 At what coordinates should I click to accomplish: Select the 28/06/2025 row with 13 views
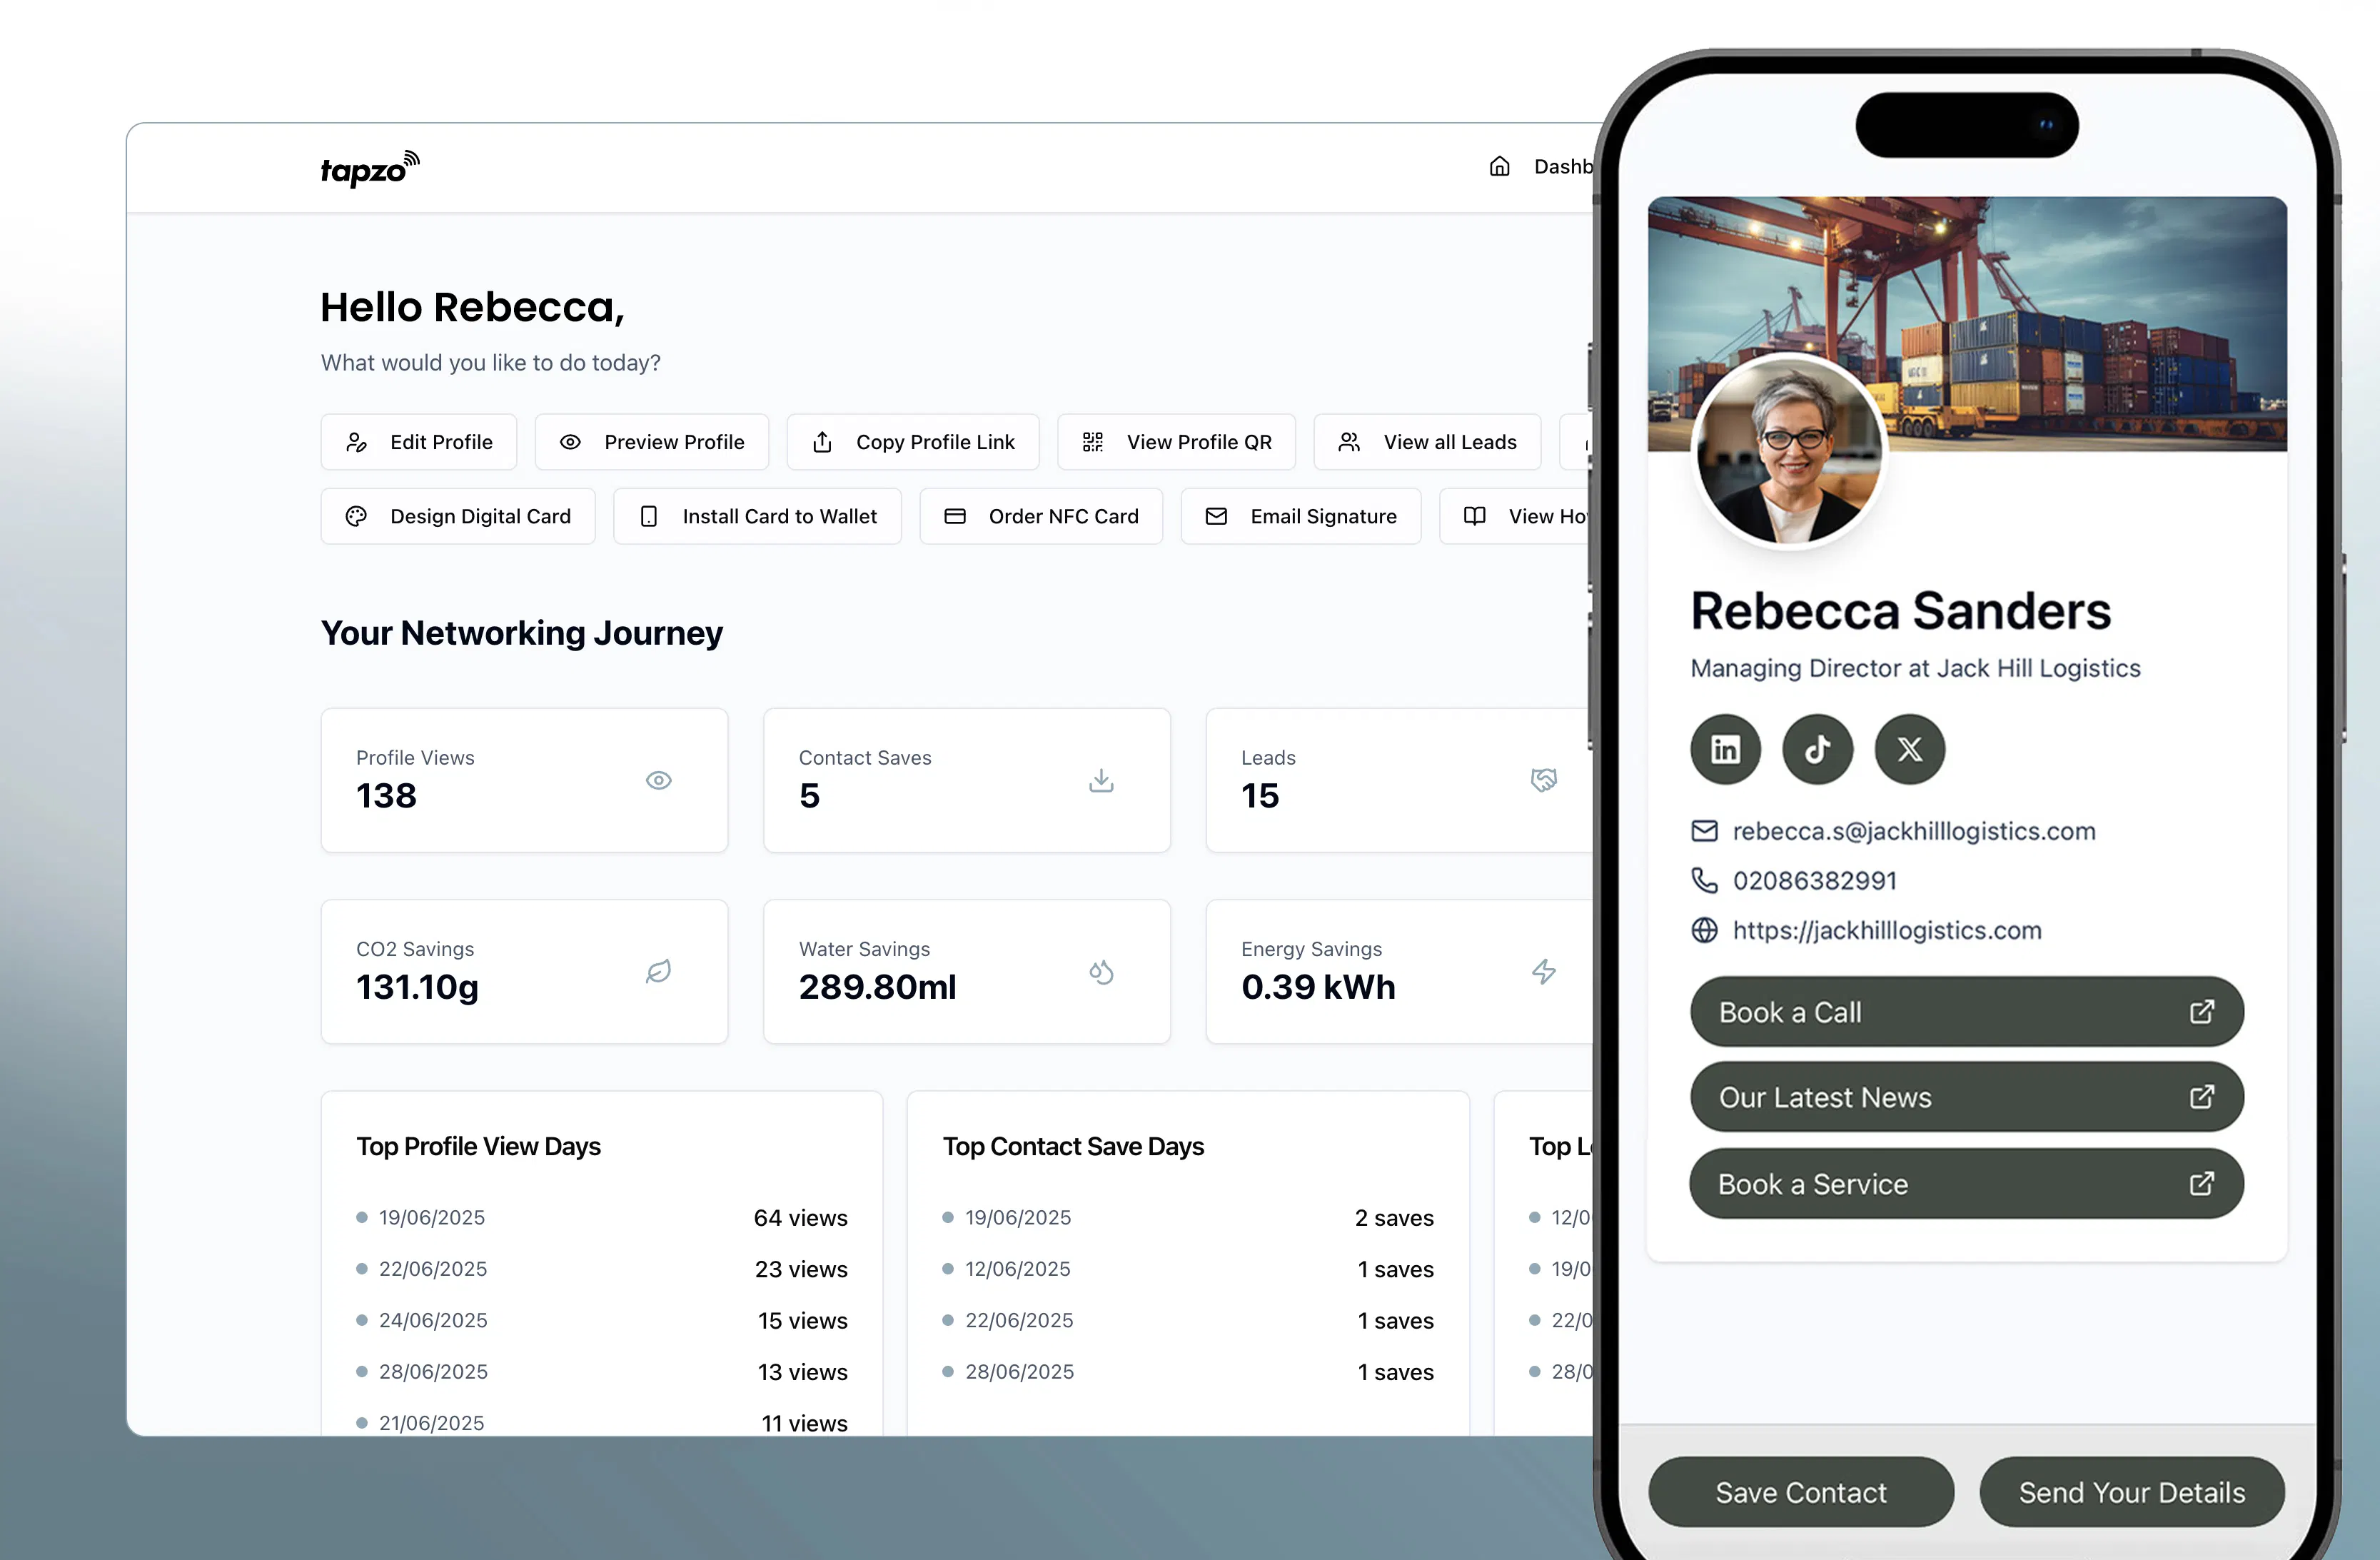pos(602,1372)
